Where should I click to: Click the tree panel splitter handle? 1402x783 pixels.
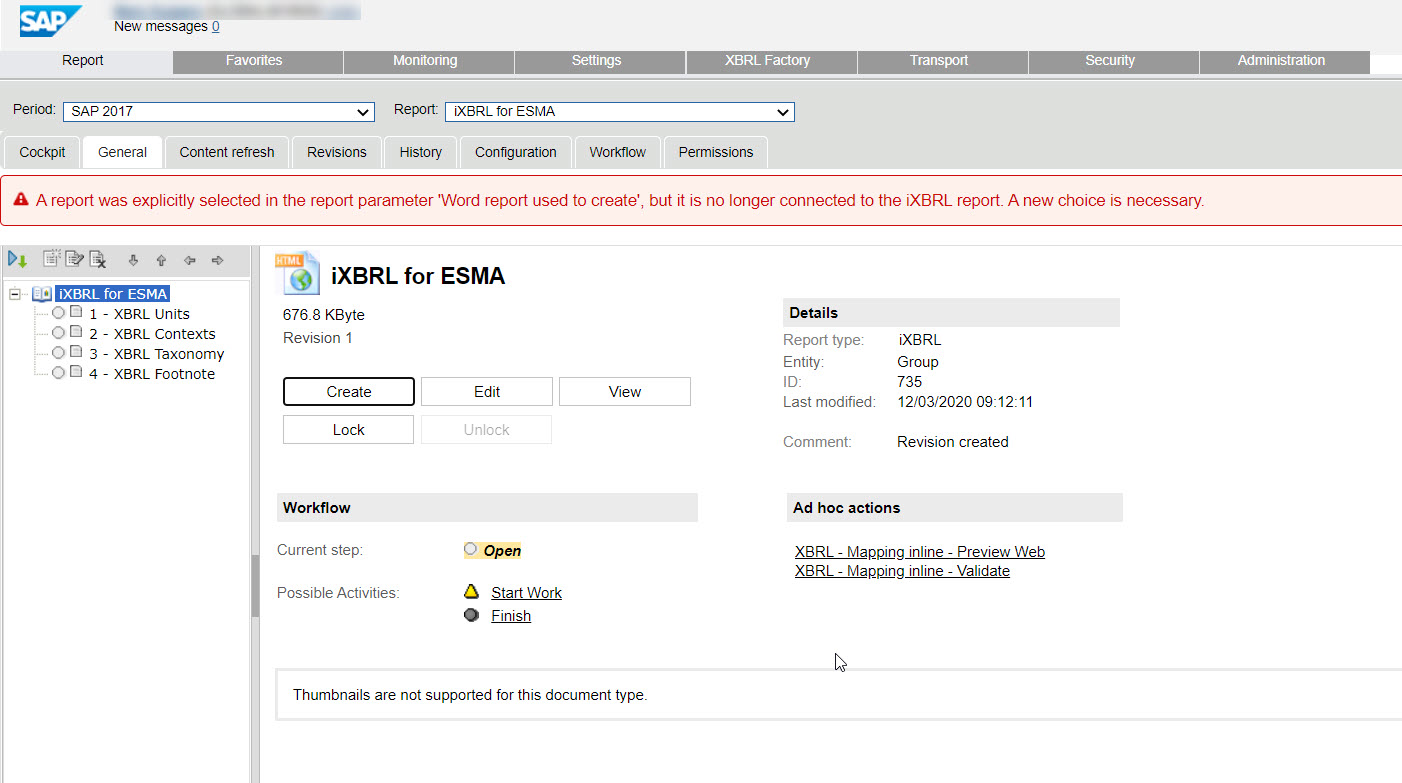pyautogui.click(x=255, y=586)
